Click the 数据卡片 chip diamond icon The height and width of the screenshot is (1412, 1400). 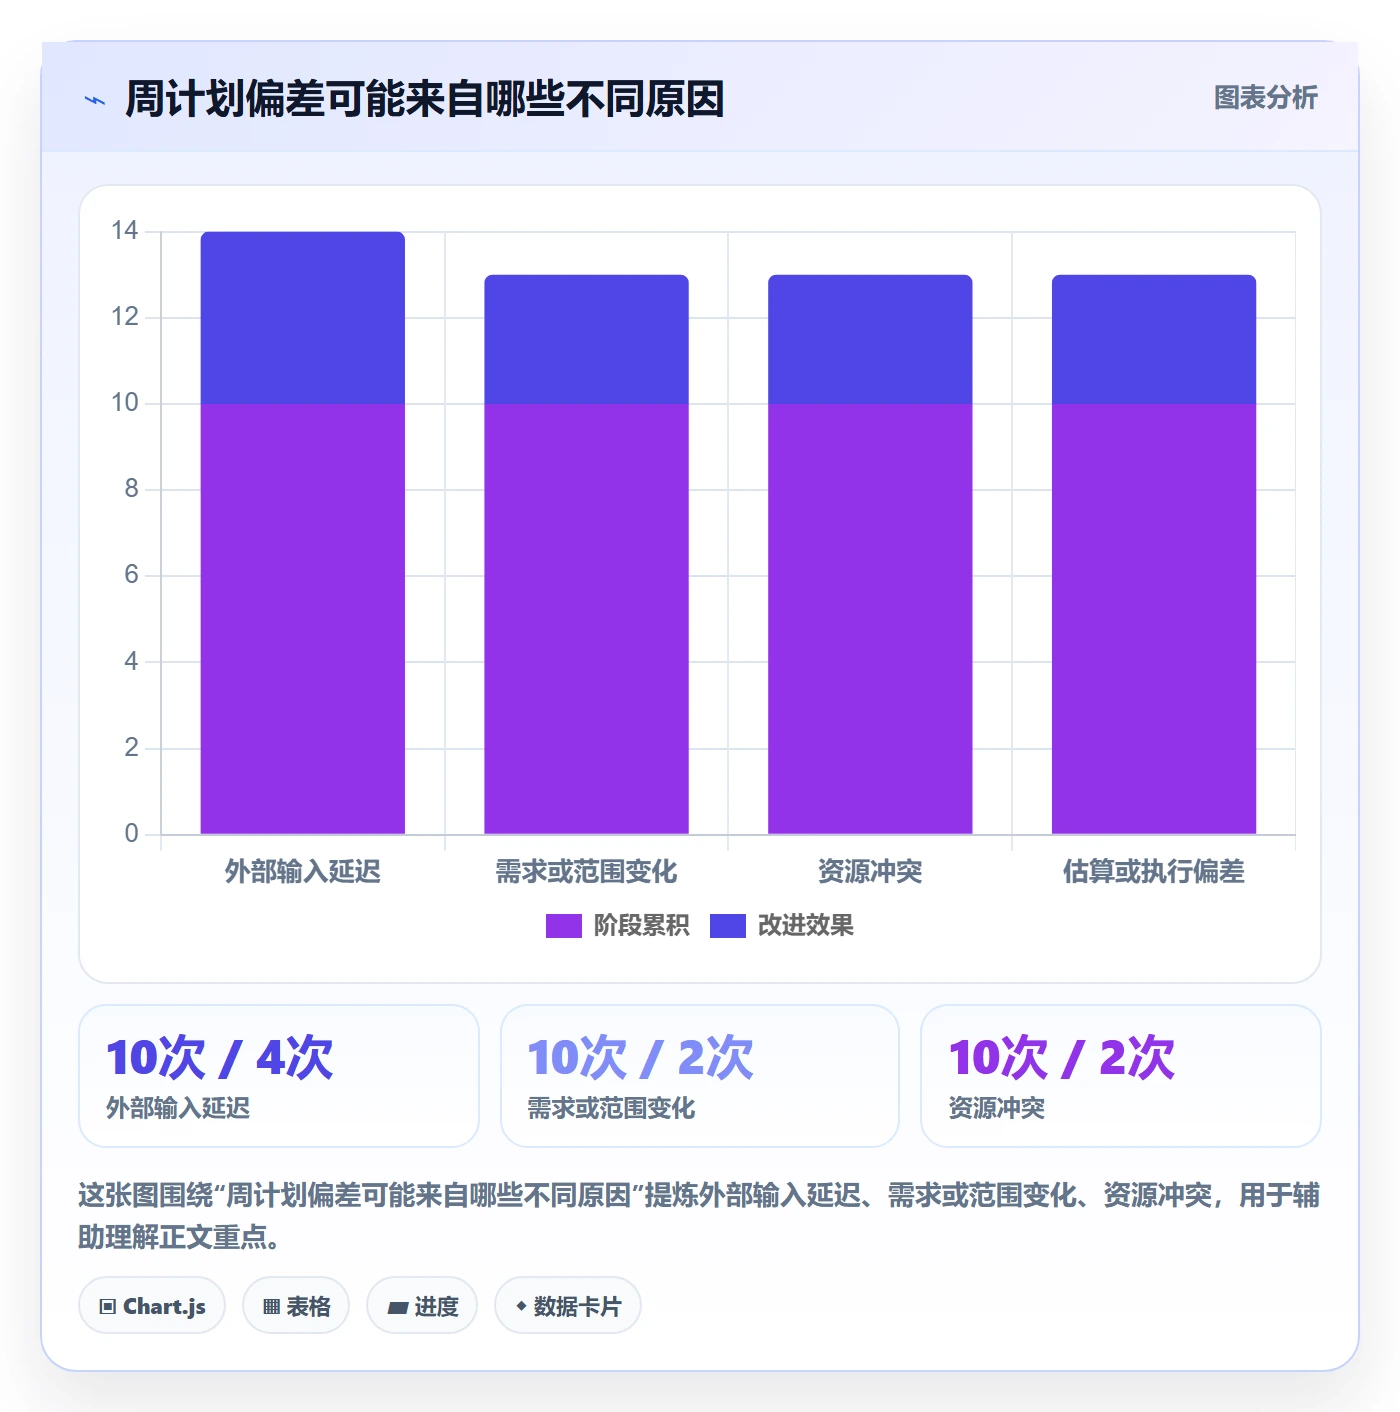tap(521, 1306)
